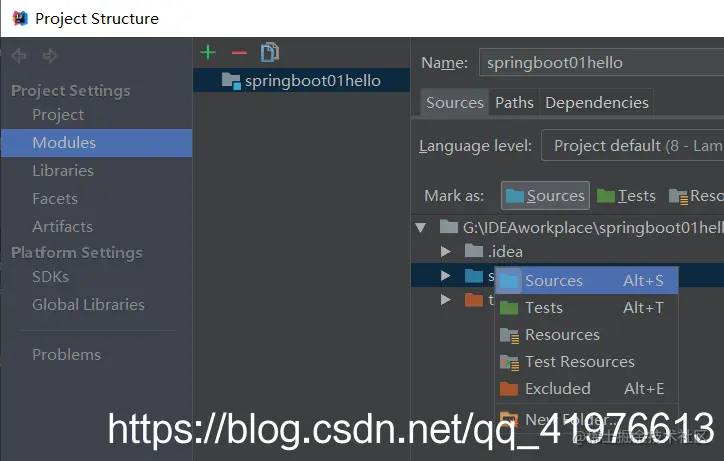Click the orange excluded folder icon in tree

(x=474, y=300)
